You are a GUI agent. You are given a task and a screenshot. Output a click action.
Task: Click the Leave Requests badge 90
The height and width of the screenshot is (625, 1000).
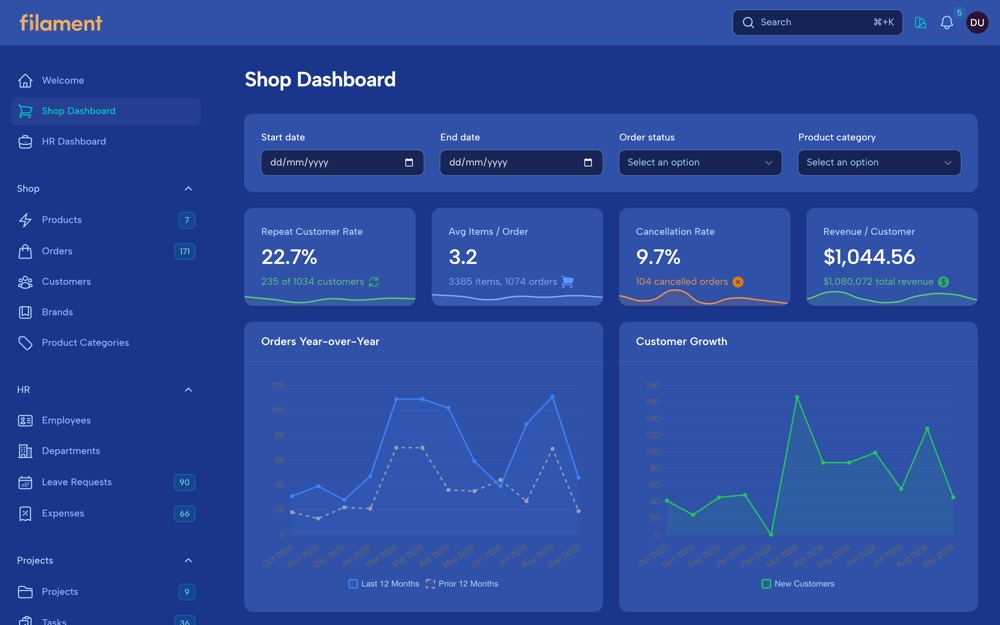[184, 482]
